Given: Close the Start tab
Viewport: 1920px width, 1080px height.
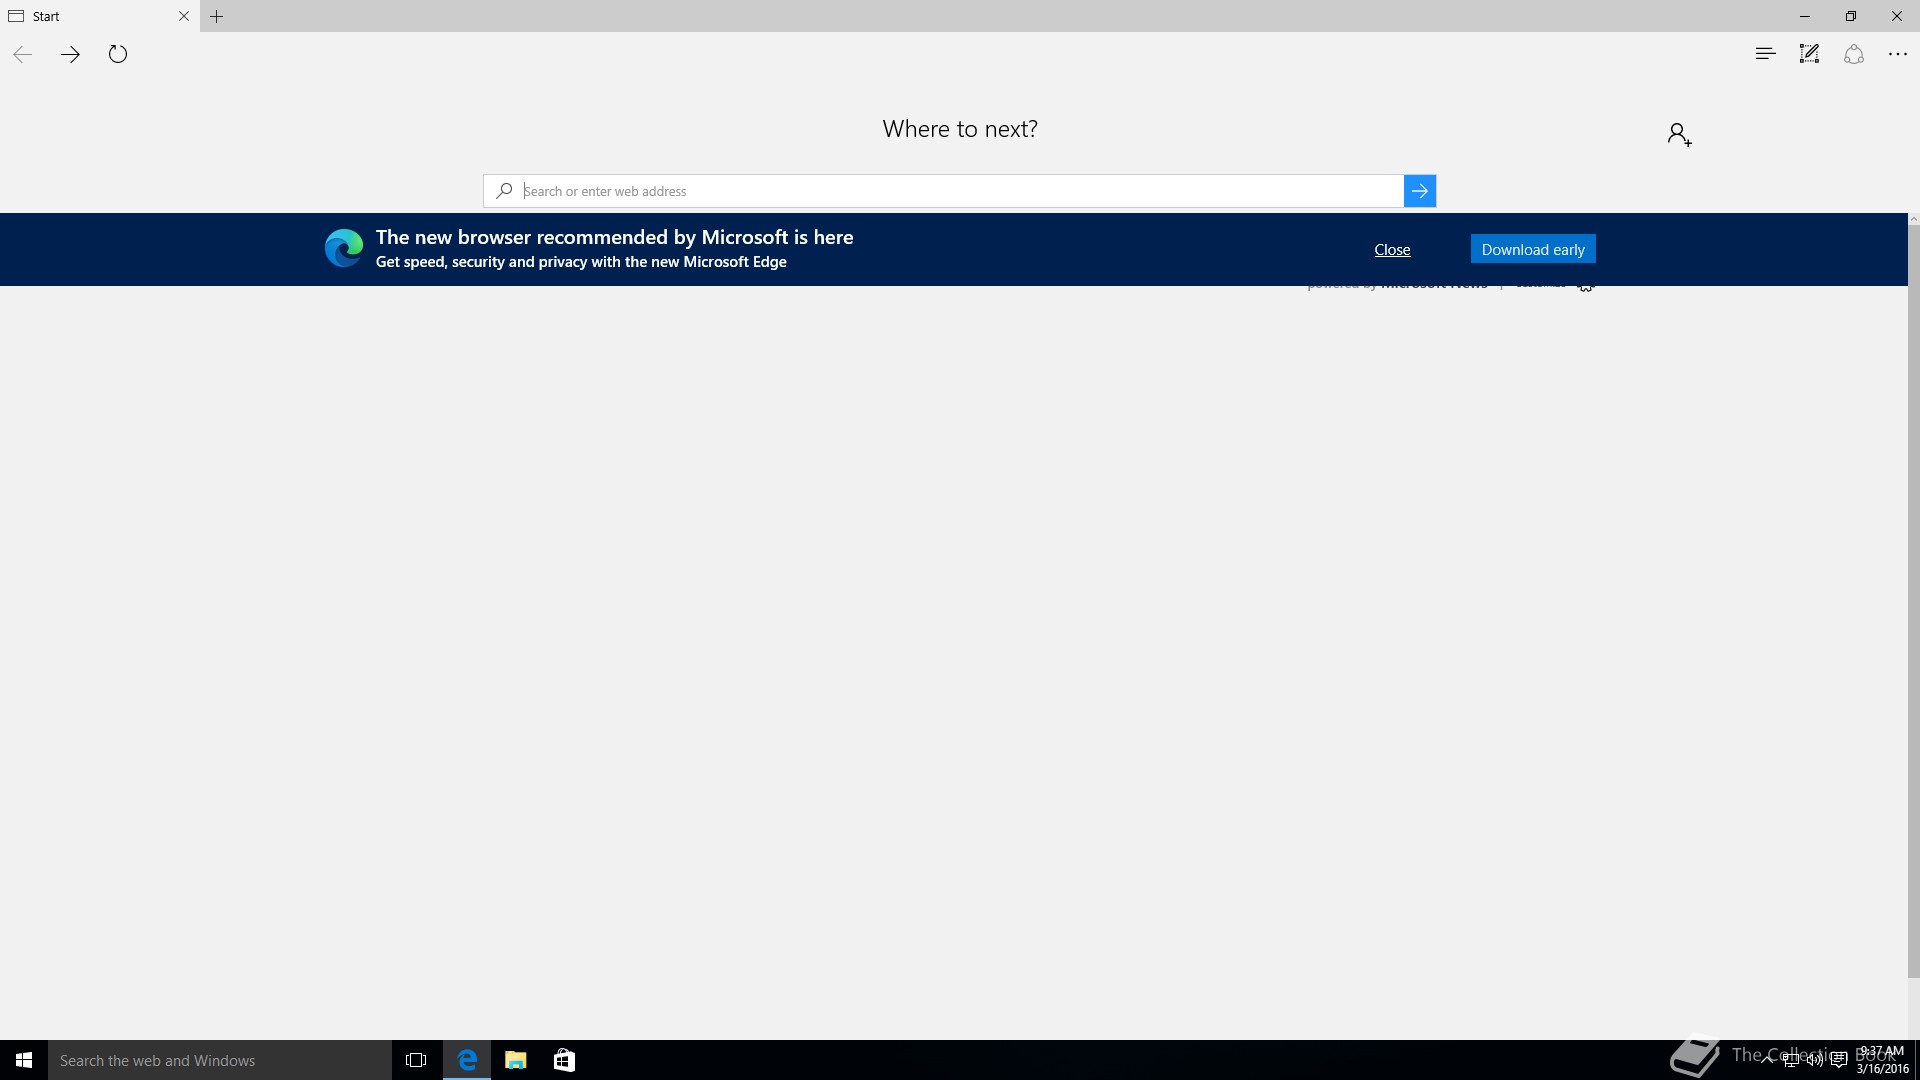Looking at the screenshot, I should point(184,16).
